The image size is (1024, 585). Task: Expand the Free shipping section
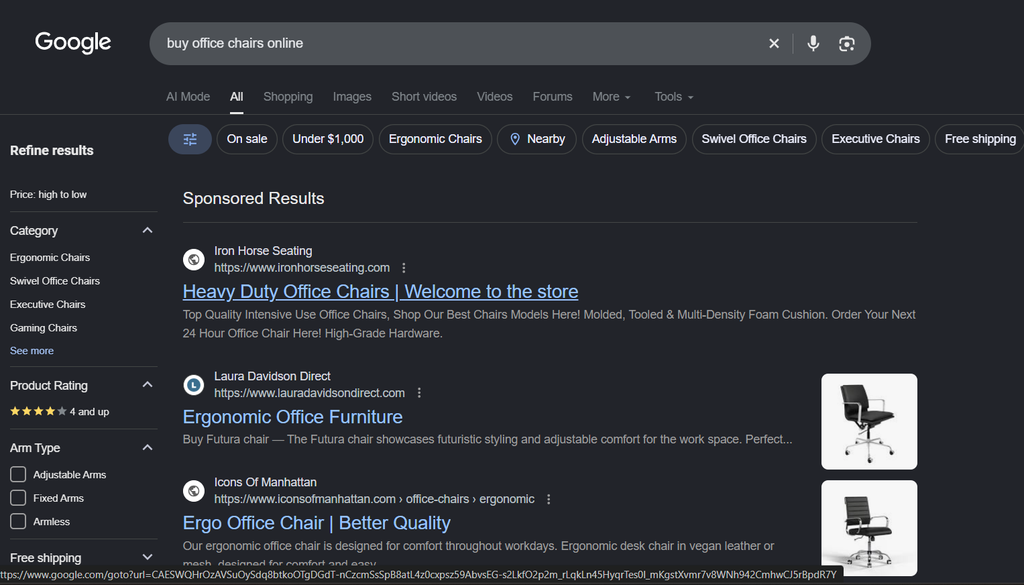[148, 557]
